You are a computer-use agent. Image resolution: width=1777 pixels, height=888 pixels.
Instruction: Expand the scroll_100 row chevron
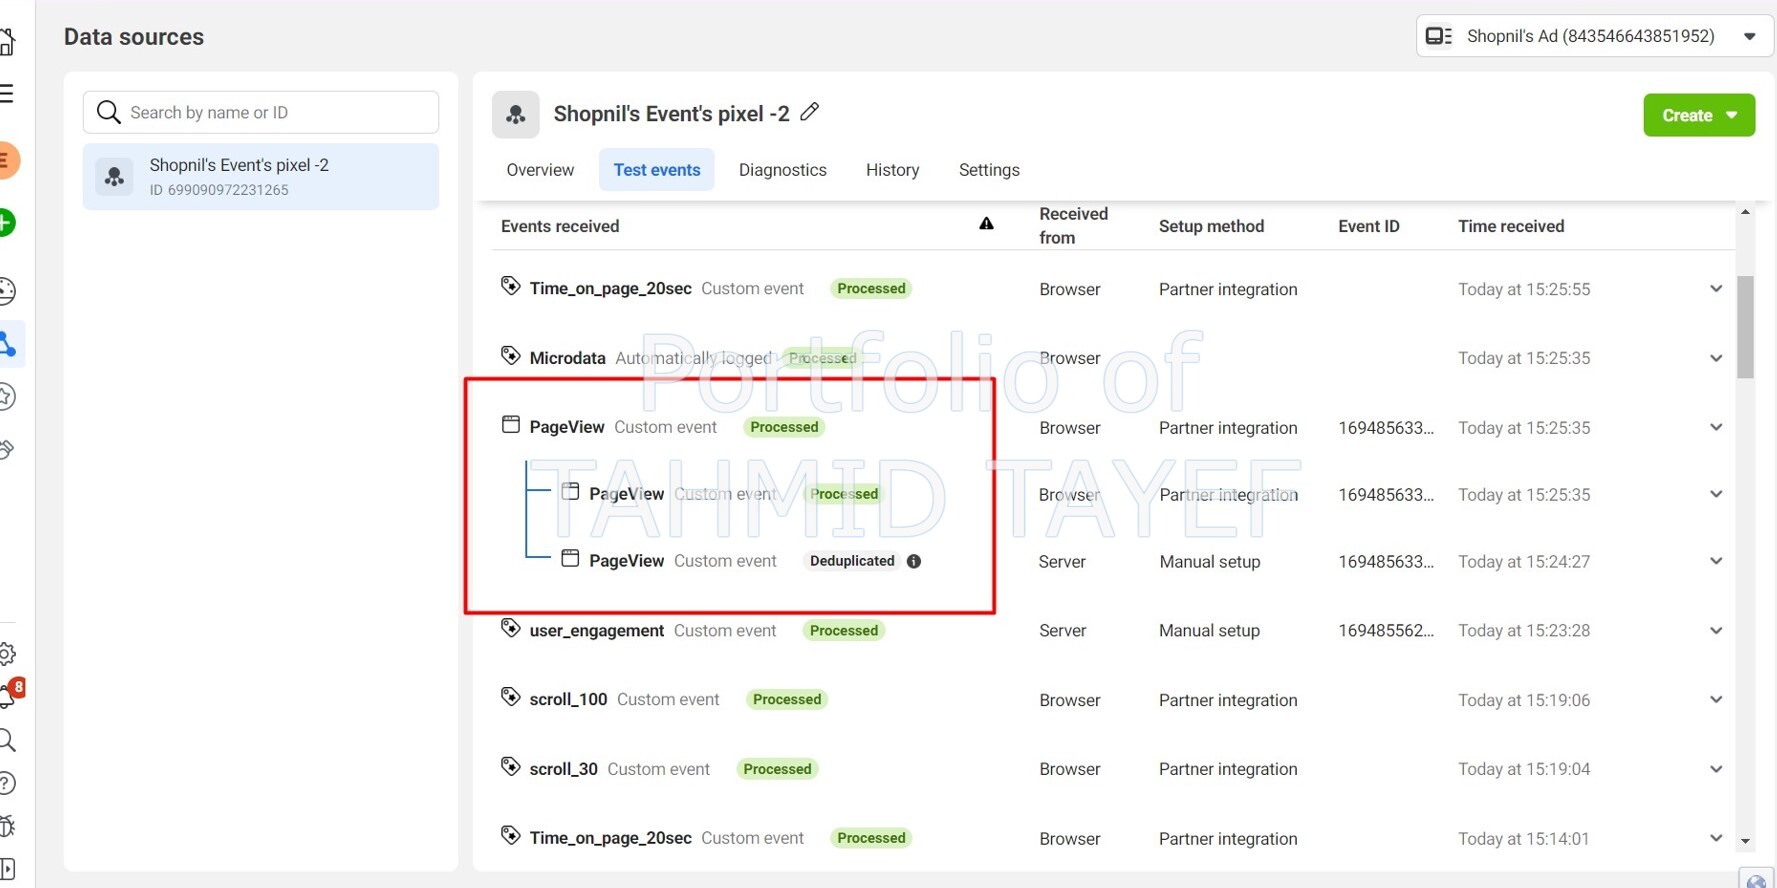[1716, 699]
